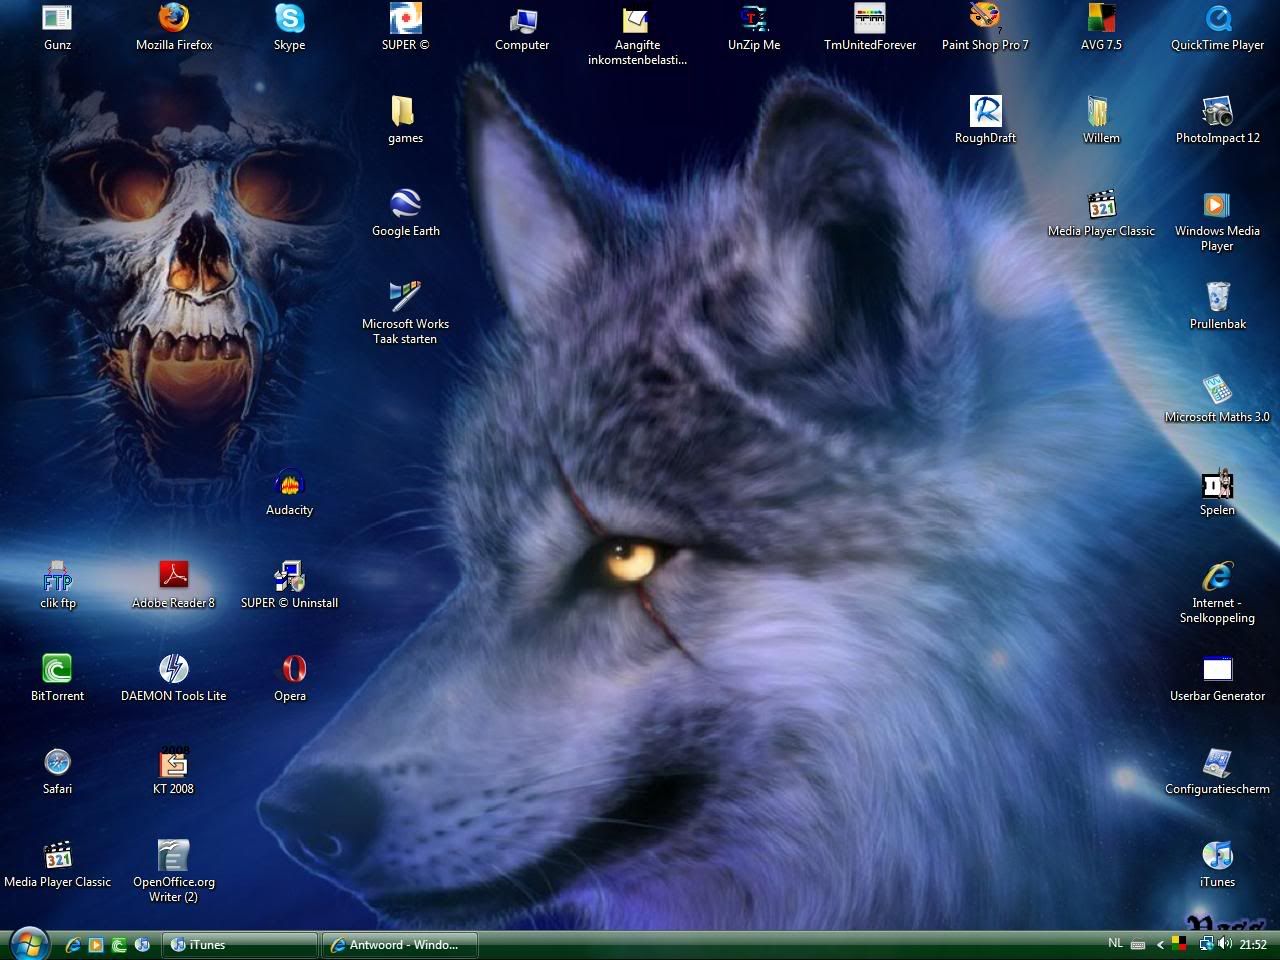Open the NL language bar indicator
This screenshot has width=1280, height=960.
coord(1115,944)
